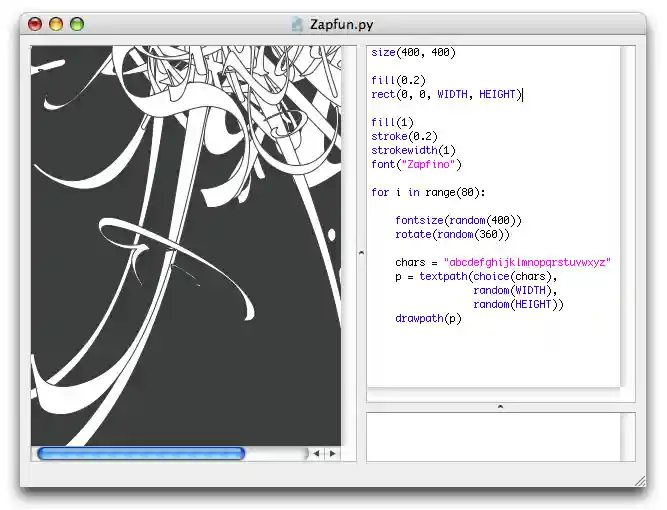Image resolution: width=667 pixels, height=510 pixels.
Task: Click the rendered Zapfino artwork canvas
Action: 186,245
